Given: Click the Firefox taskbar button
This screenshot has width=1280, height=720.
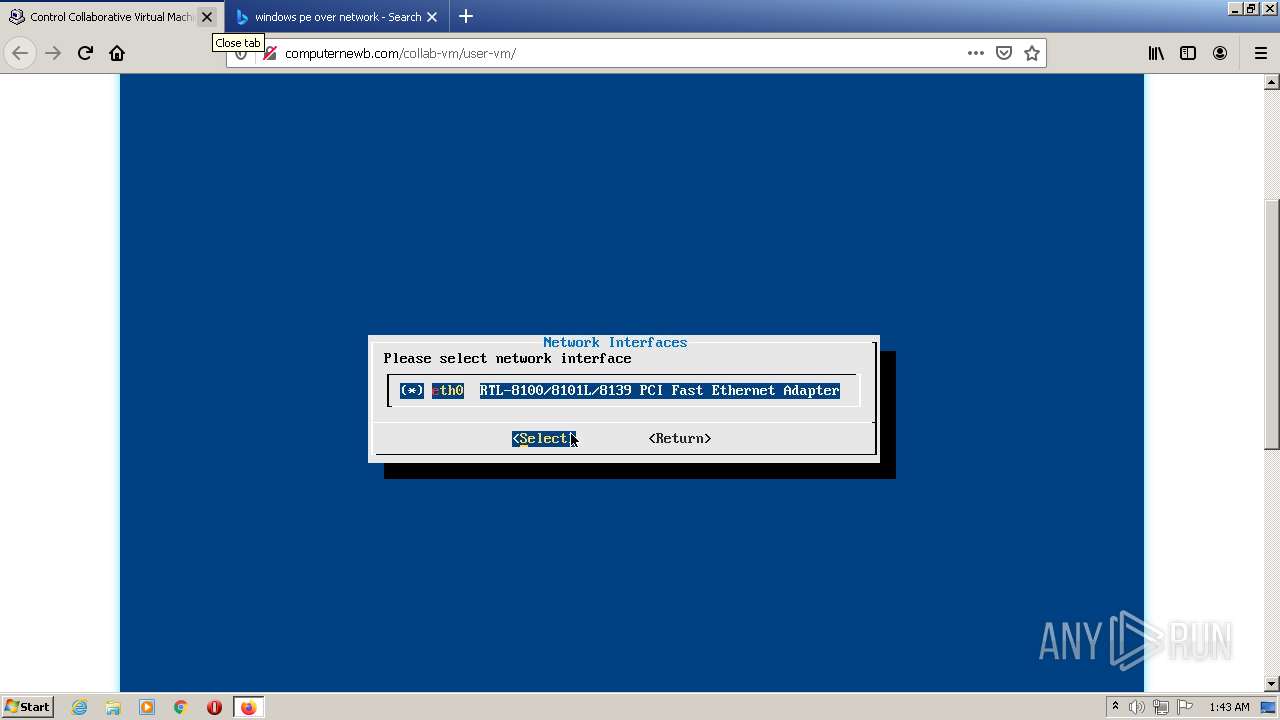Looking at the screenshot, I should click(248, 707).
